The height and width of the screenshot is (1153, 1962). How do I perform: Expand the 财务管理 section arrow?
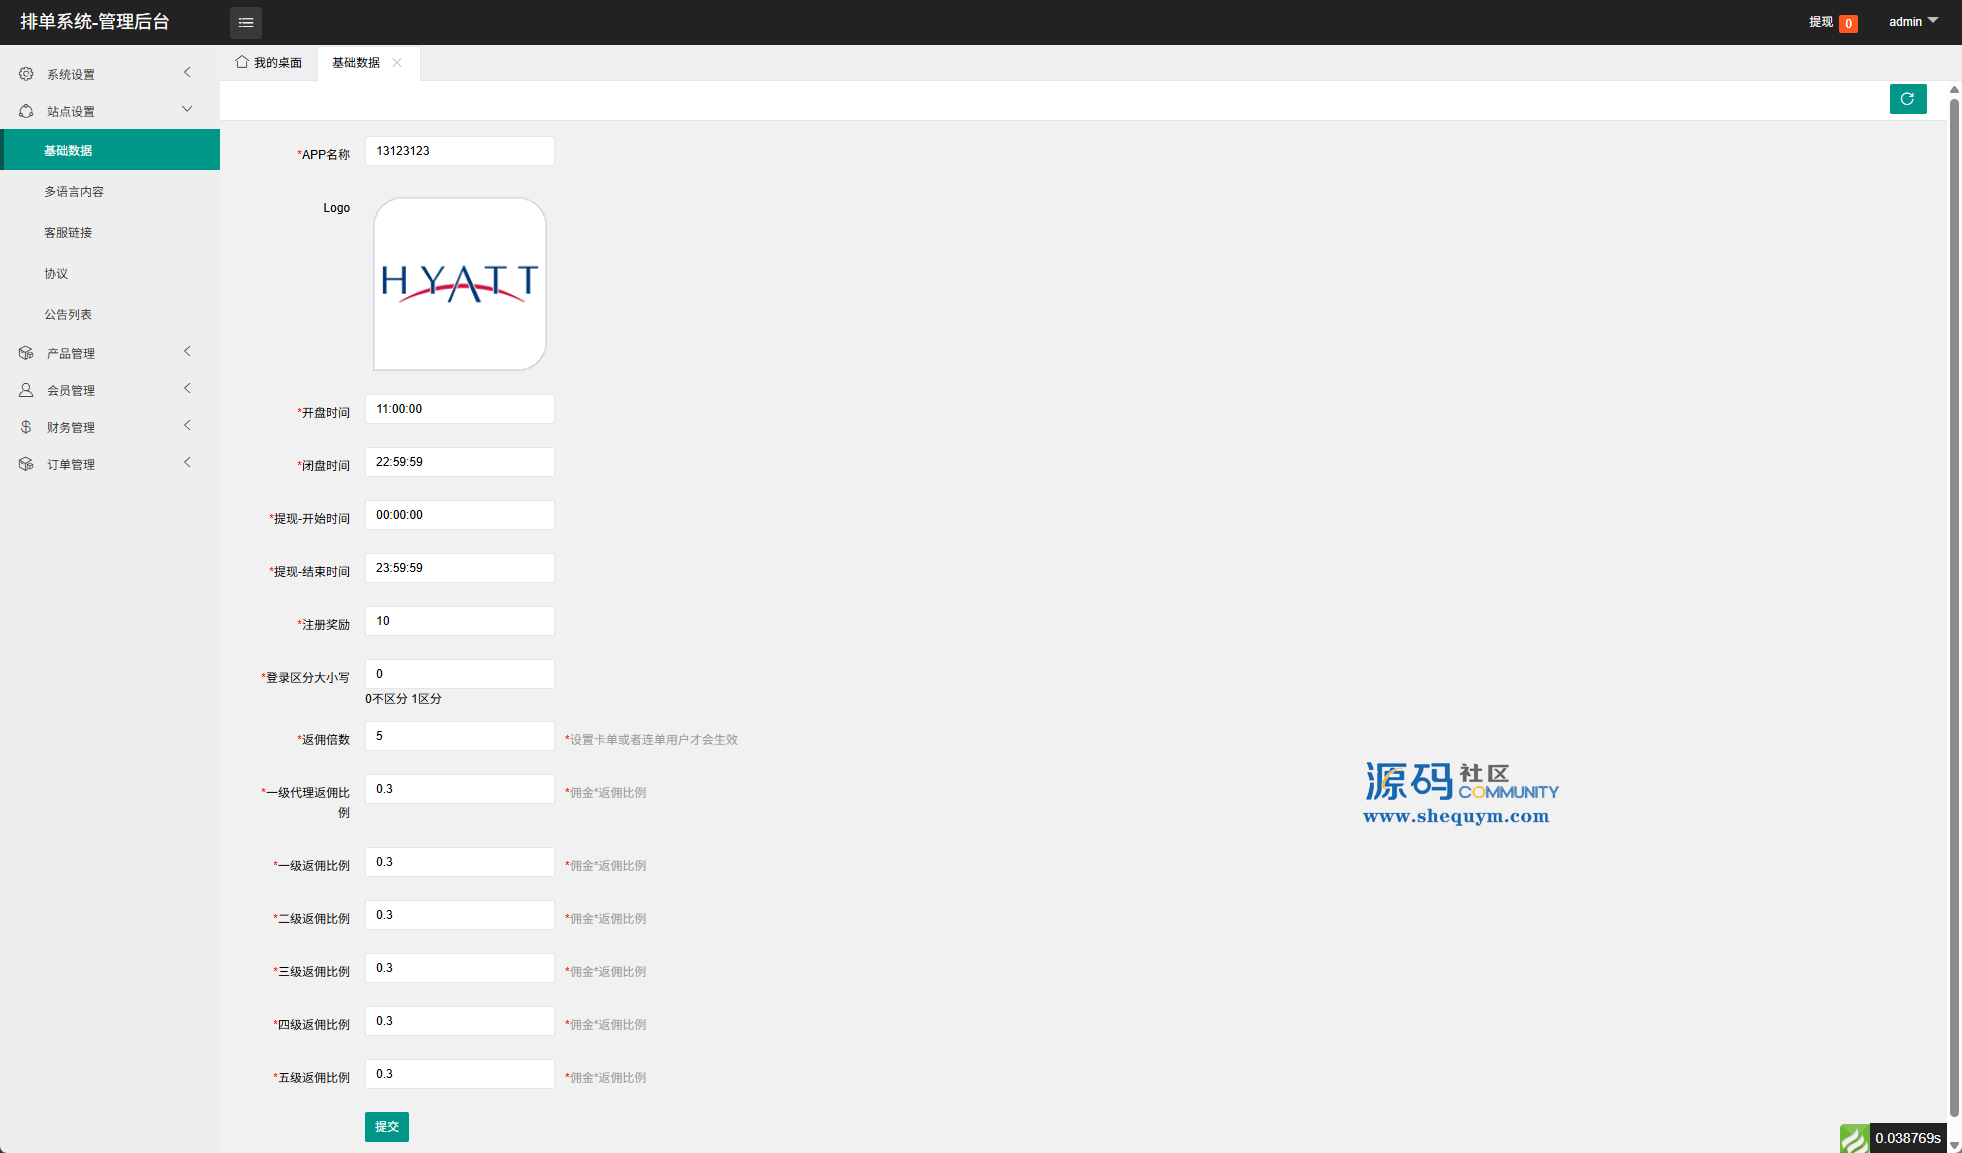[187, 425]
